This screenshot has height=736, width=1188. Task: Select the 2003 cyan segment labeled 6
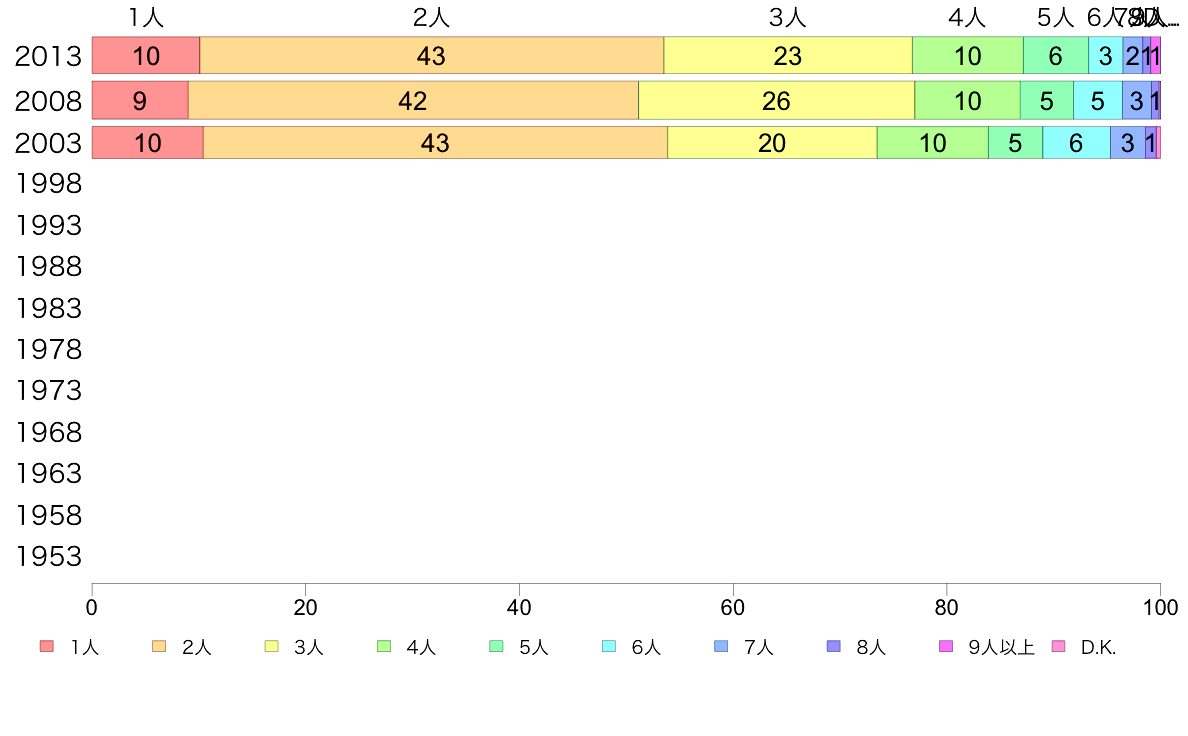1077,143
